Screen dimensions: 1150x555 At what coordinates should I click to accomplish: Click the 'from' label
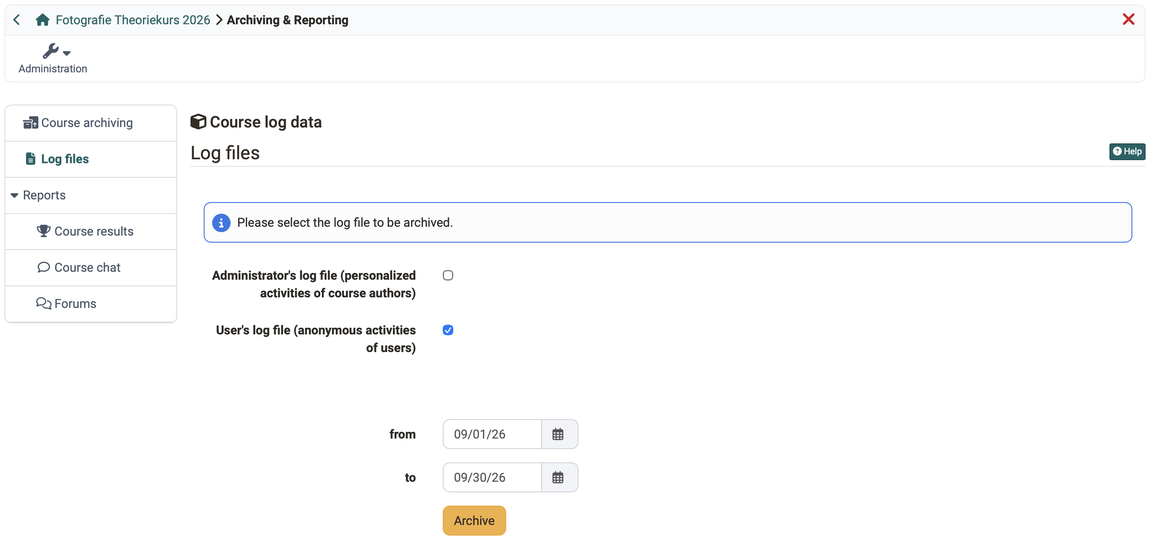(x=403, y=434)
